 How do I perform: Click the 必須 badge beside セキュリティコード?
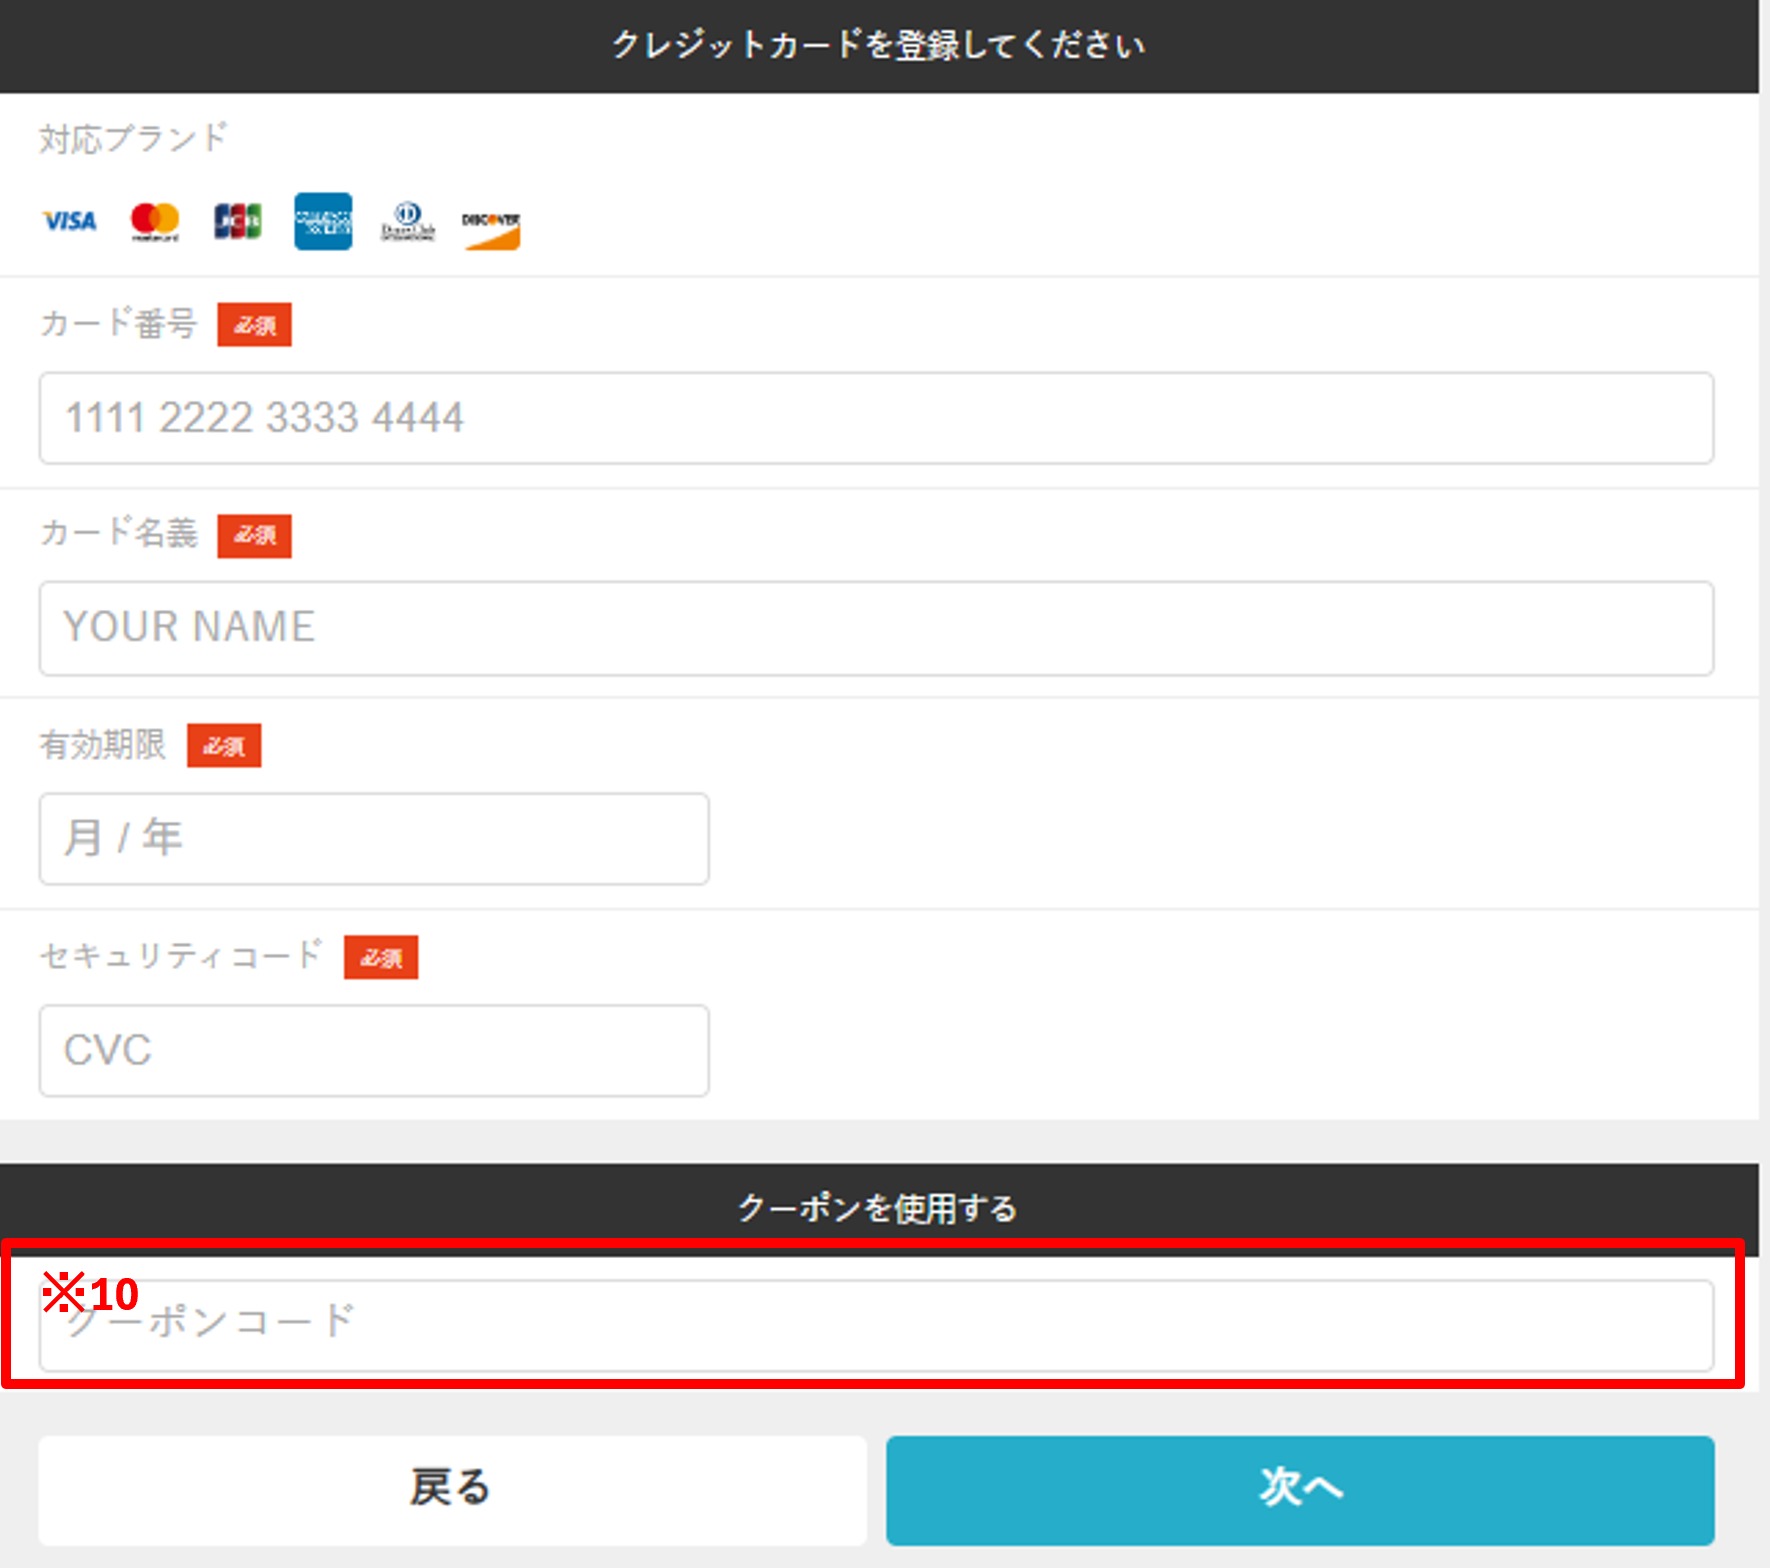pyautogui.click(x=381, y=958)
